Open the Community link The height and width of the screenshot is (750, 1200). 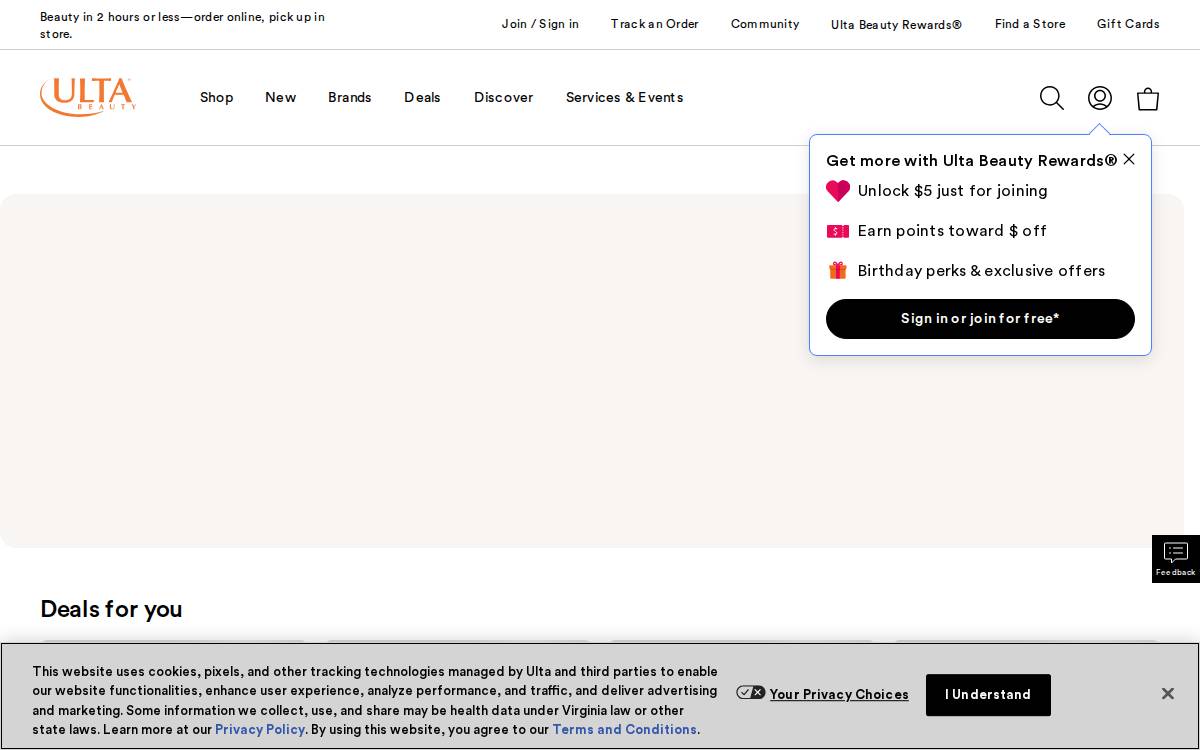point(765,24)
